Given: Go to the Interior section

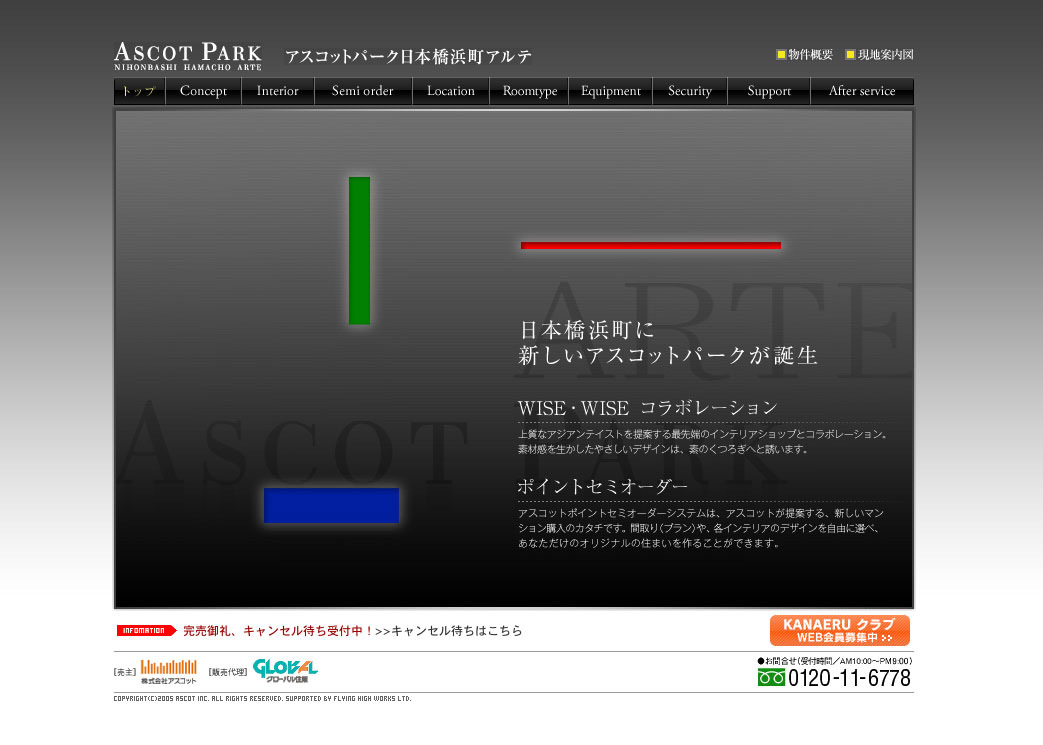Looking at the screenshot, I should [277, 91].
